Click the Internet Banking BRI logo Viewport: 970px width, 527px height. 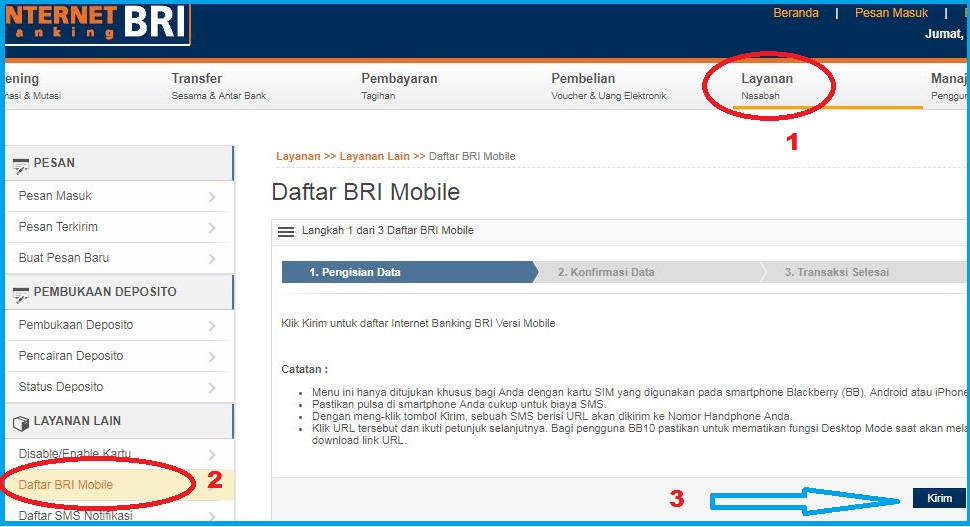click(97, 24)
